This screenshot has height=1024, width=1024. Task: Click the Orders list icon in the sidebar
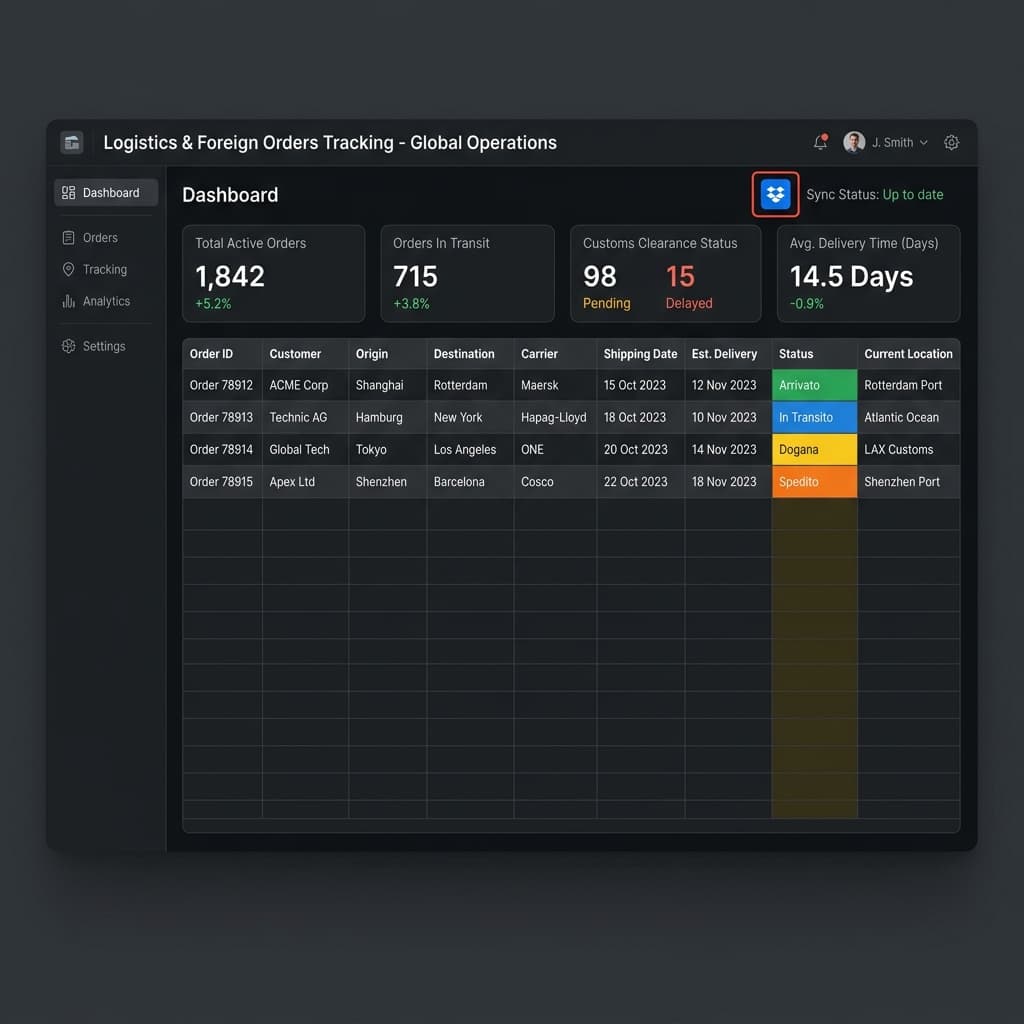pos(69,238)
